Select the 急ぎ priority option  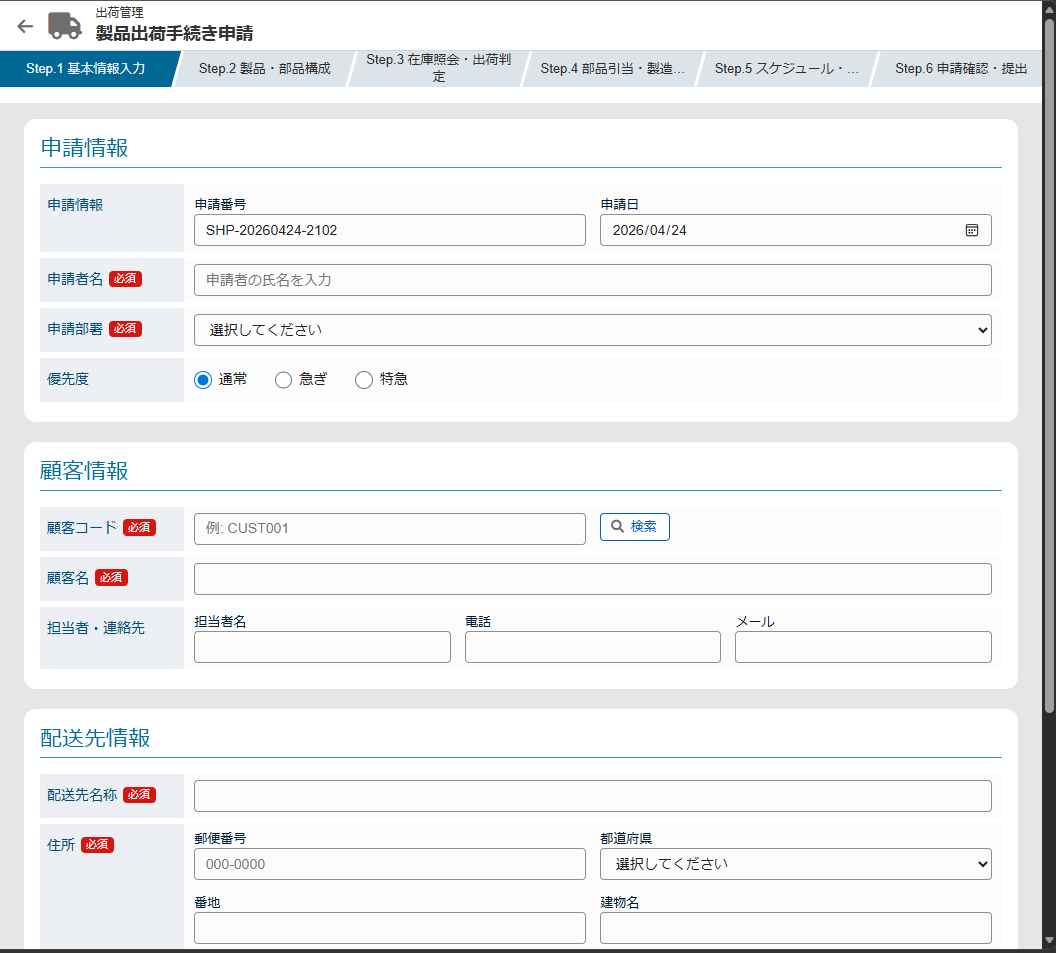[284, 380]
